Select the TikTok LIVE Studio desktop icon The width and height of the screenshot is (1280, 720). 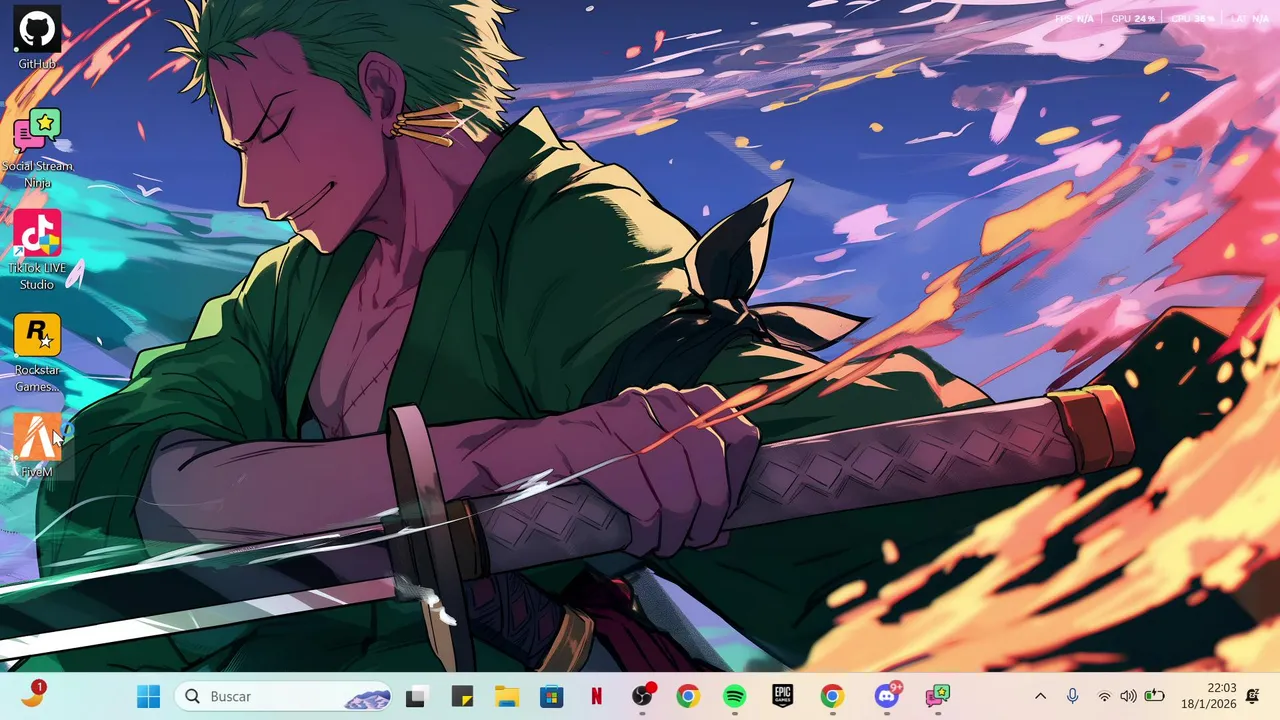pos(37,250)
